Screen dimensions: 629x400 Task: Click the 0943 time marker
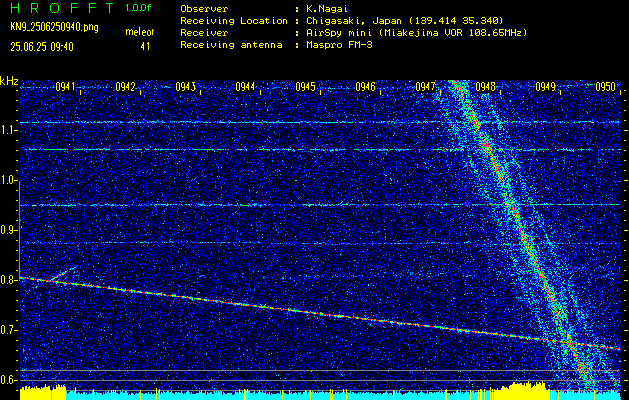click(x=185, y=87)
